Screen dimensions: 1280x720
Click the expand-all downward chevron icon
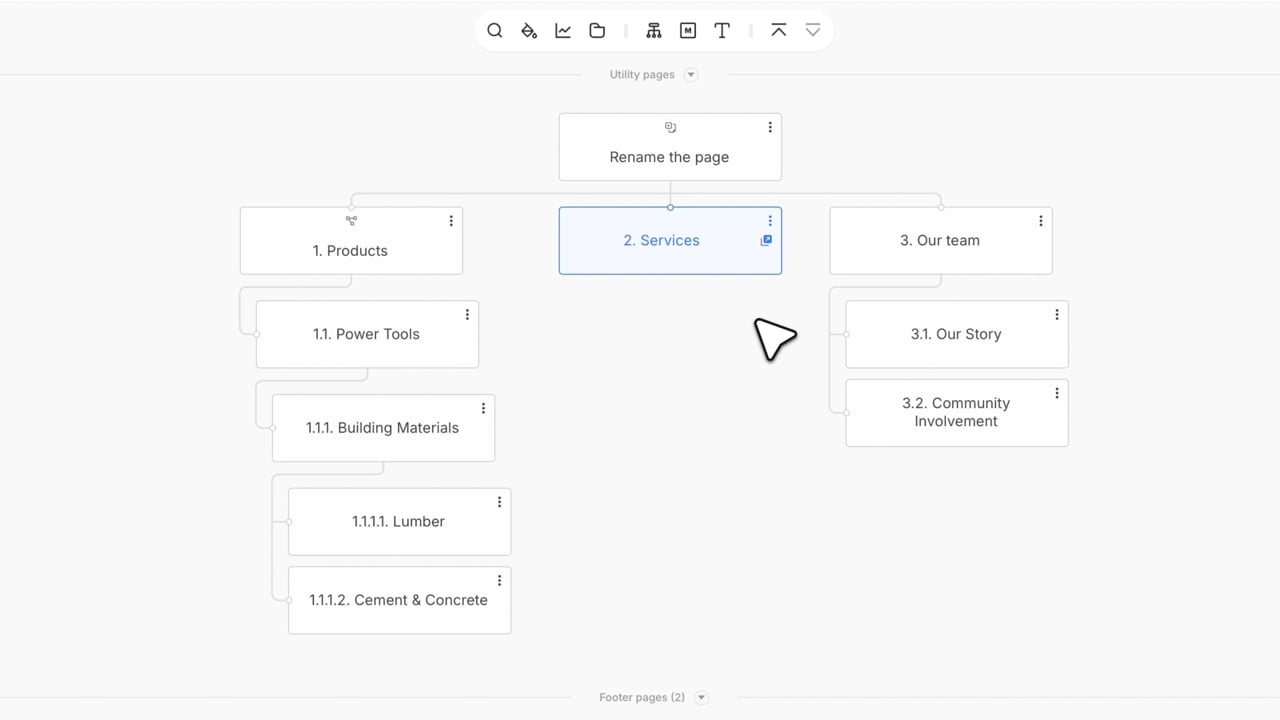click(813, 31)
